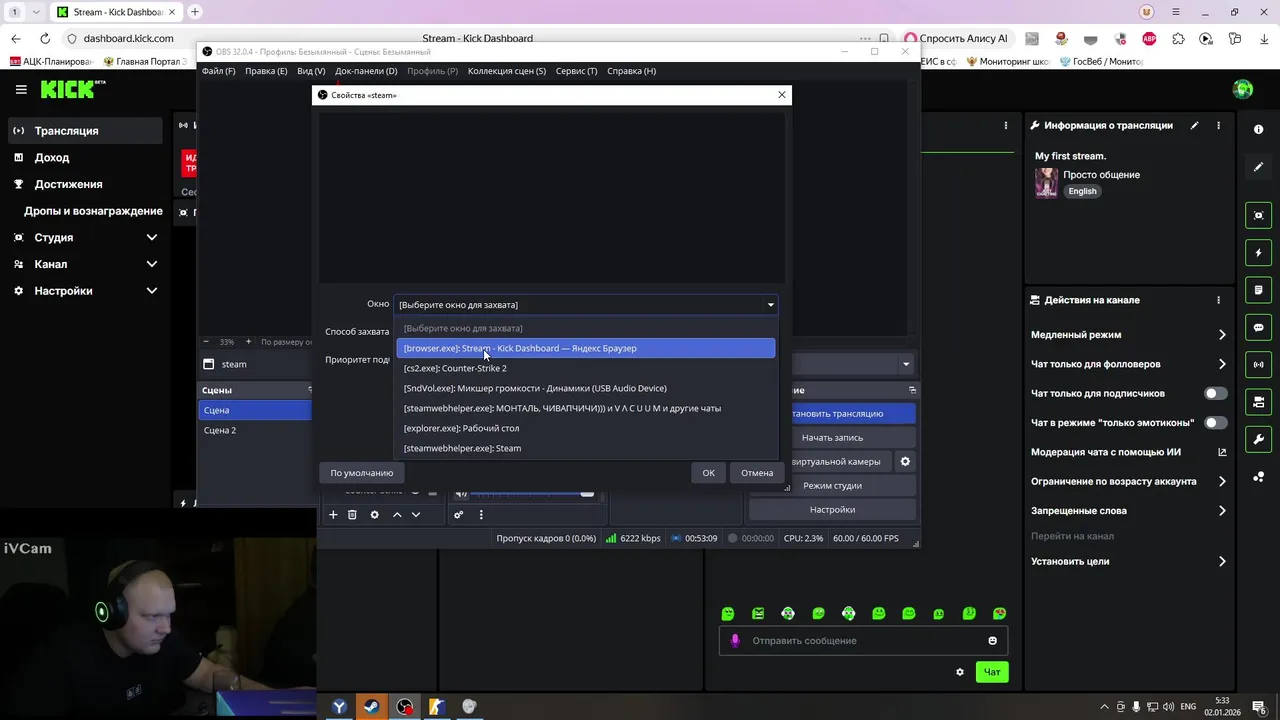
Task: Open OBS virtual camera settings gear
Action: point(905,462)
